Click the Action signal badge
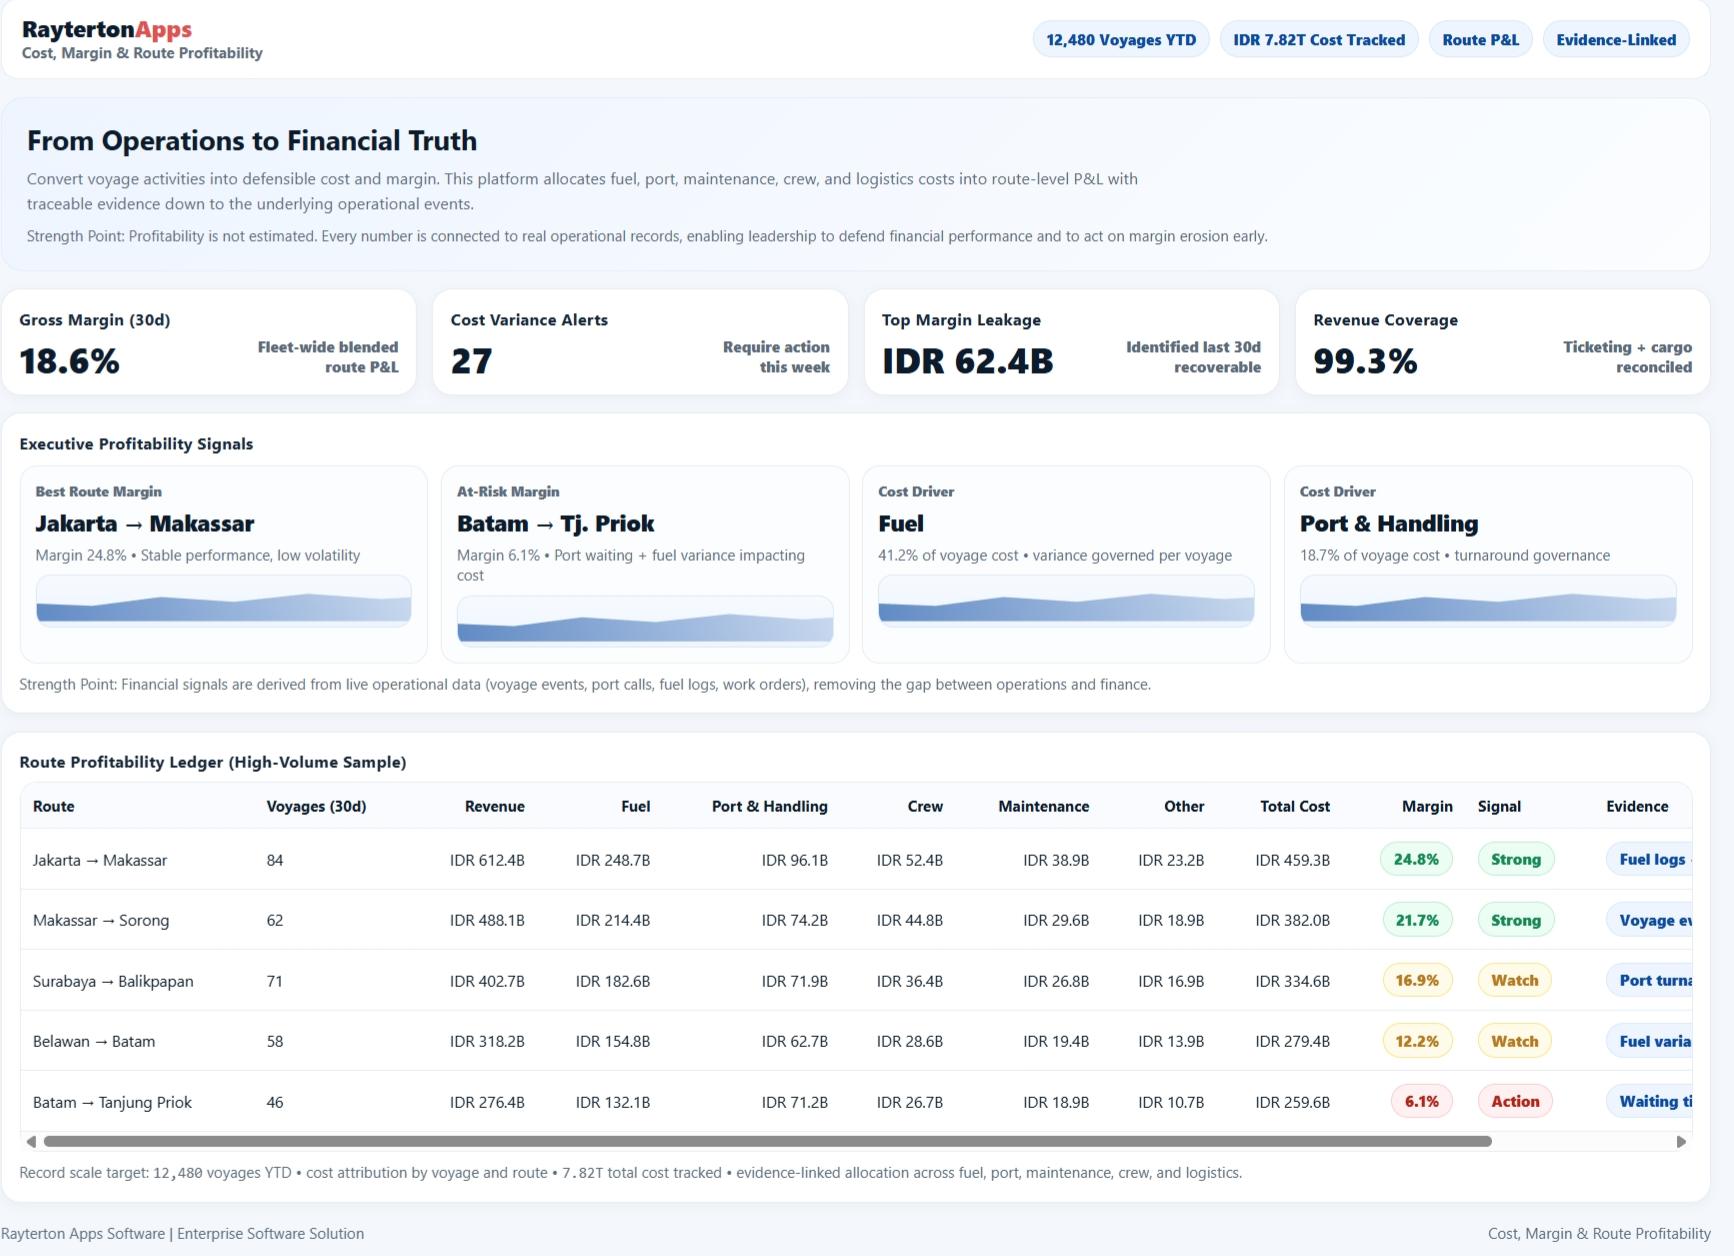The width and height of the screenshot is (1734, 1256). click(x=1514, y=1101)
